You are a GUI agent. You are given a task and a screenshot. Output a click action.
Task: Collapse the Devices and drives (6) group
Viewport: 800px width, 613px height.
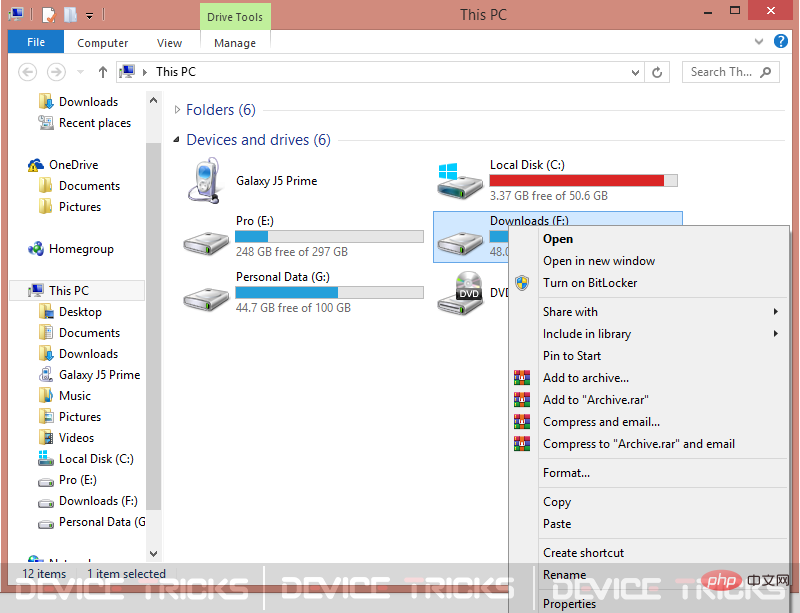point(177,139)
